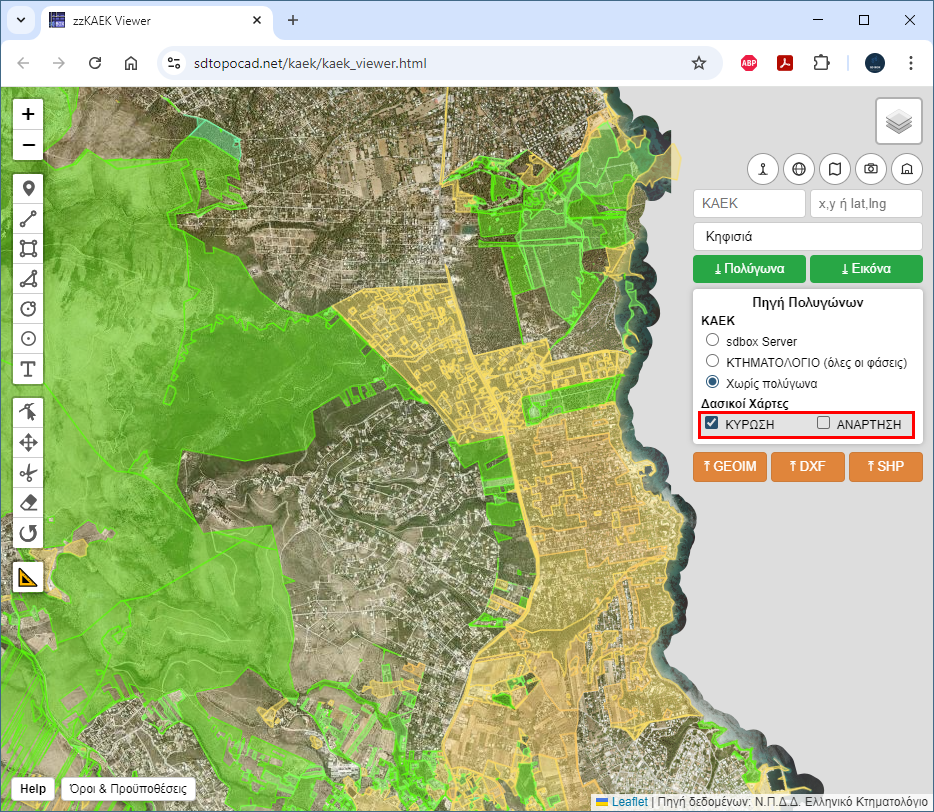Activate the draw polyline tool

tap(28, 219)
